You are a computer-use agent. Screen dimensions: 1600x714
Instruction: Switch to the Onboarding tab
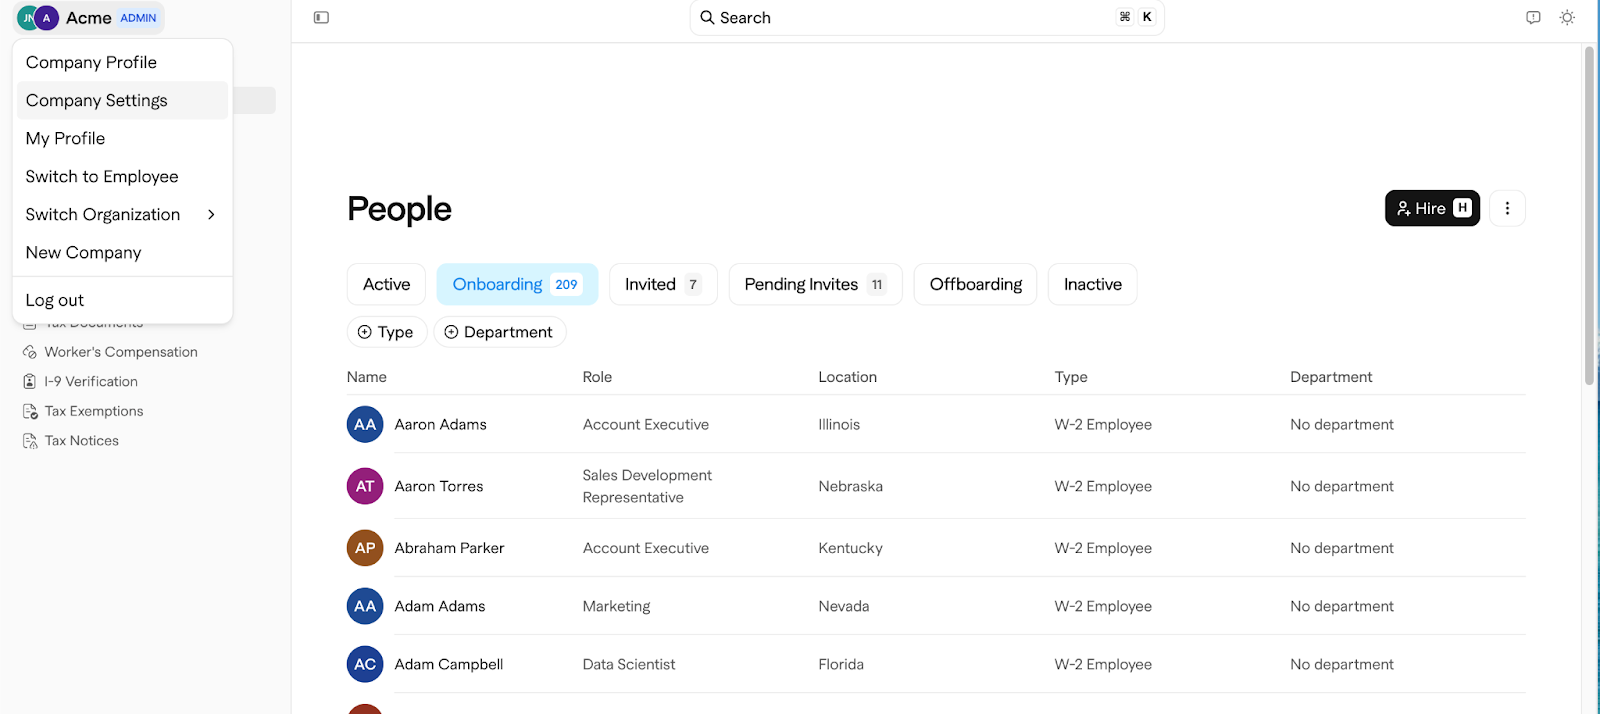[517, 284]
